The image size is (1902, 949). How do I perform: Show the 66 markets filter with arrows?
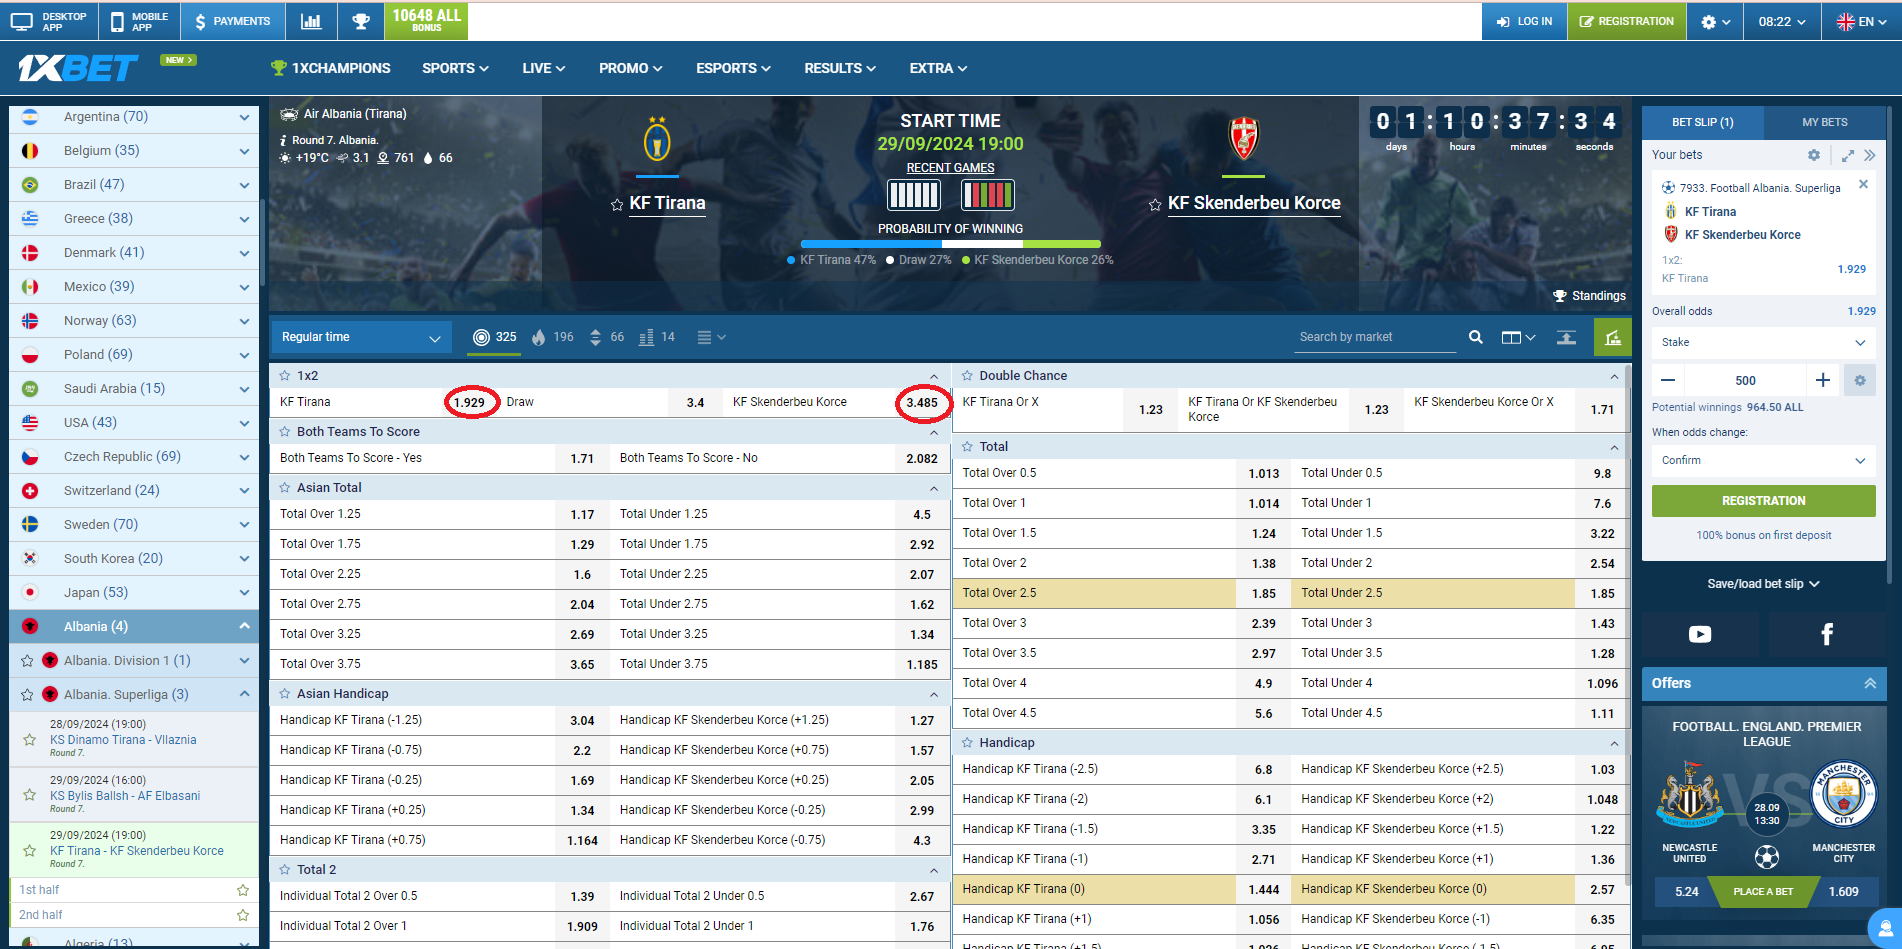(606, 337)
